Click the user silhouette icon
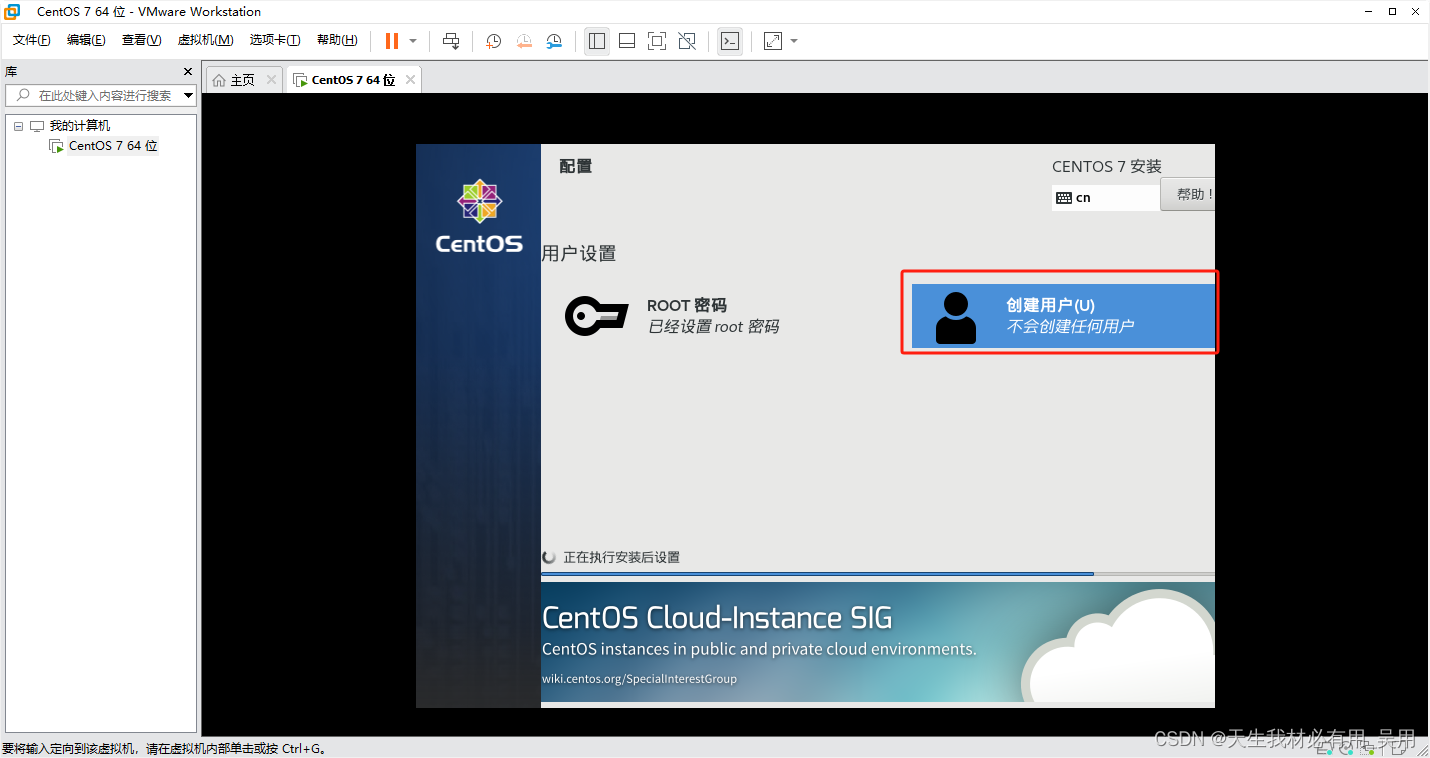Screen dimensions: 1430x758 coord(955,318)
